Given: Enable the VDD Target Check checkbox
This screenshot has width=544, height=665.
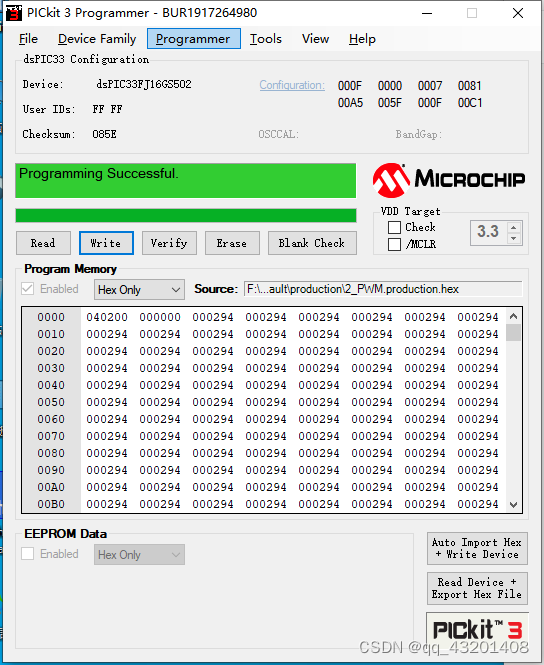Looking at the screenshot, I should pos(394,228).
